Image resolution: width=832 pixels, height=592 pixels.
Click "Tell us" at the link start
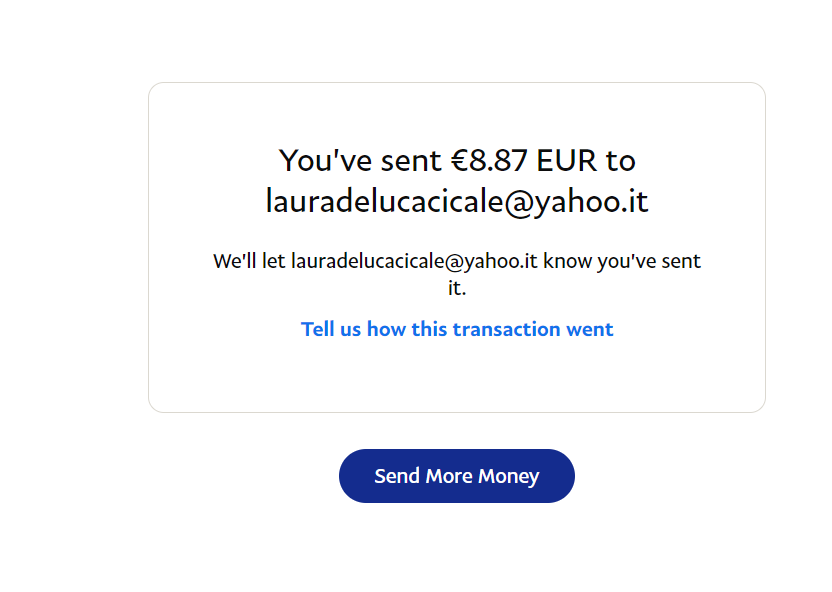pyautogui.click(x=331, y=329)
